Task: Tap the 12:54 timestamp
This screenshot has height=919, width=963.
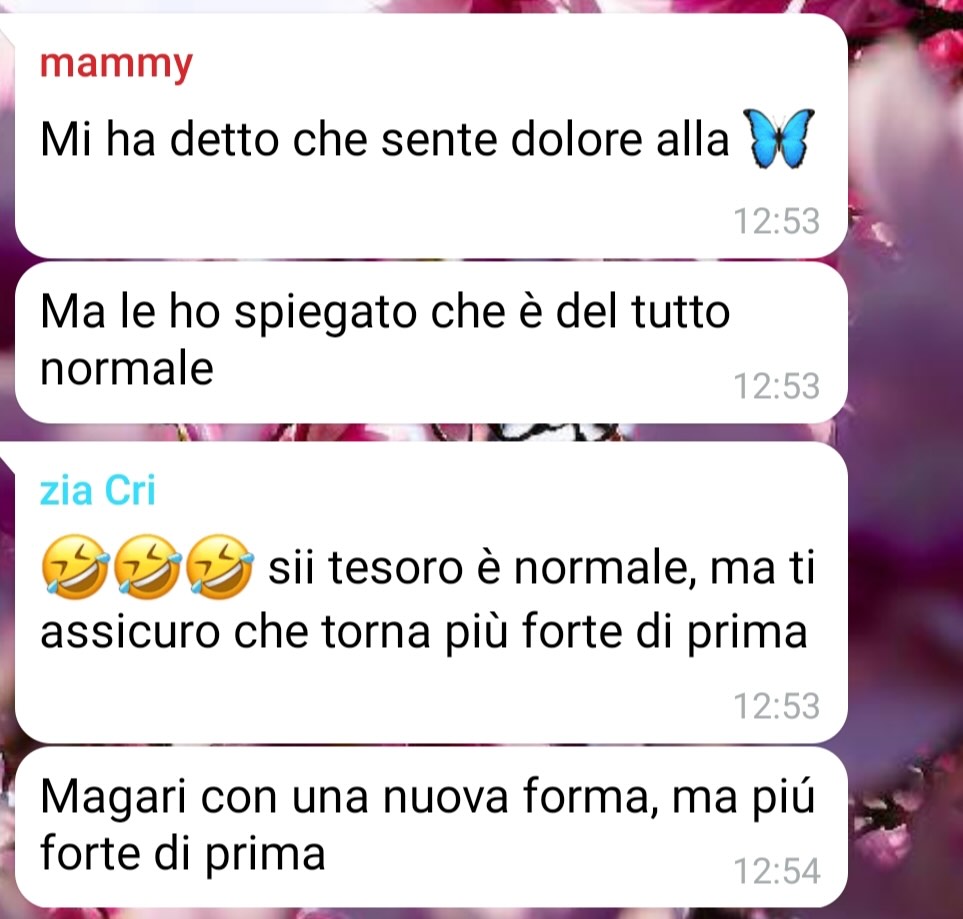Action: (x=776, y=871)
